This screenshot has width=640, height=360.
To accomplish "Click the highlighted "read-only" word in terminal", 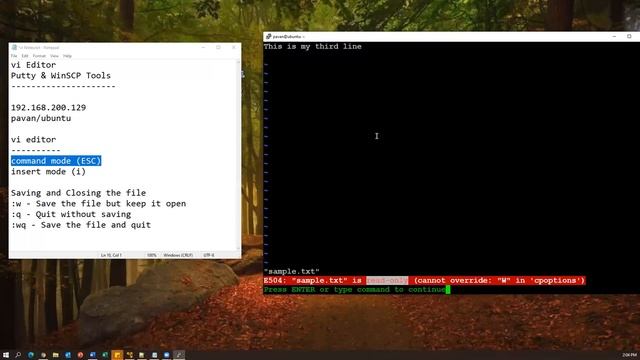I will pos(387,280).
